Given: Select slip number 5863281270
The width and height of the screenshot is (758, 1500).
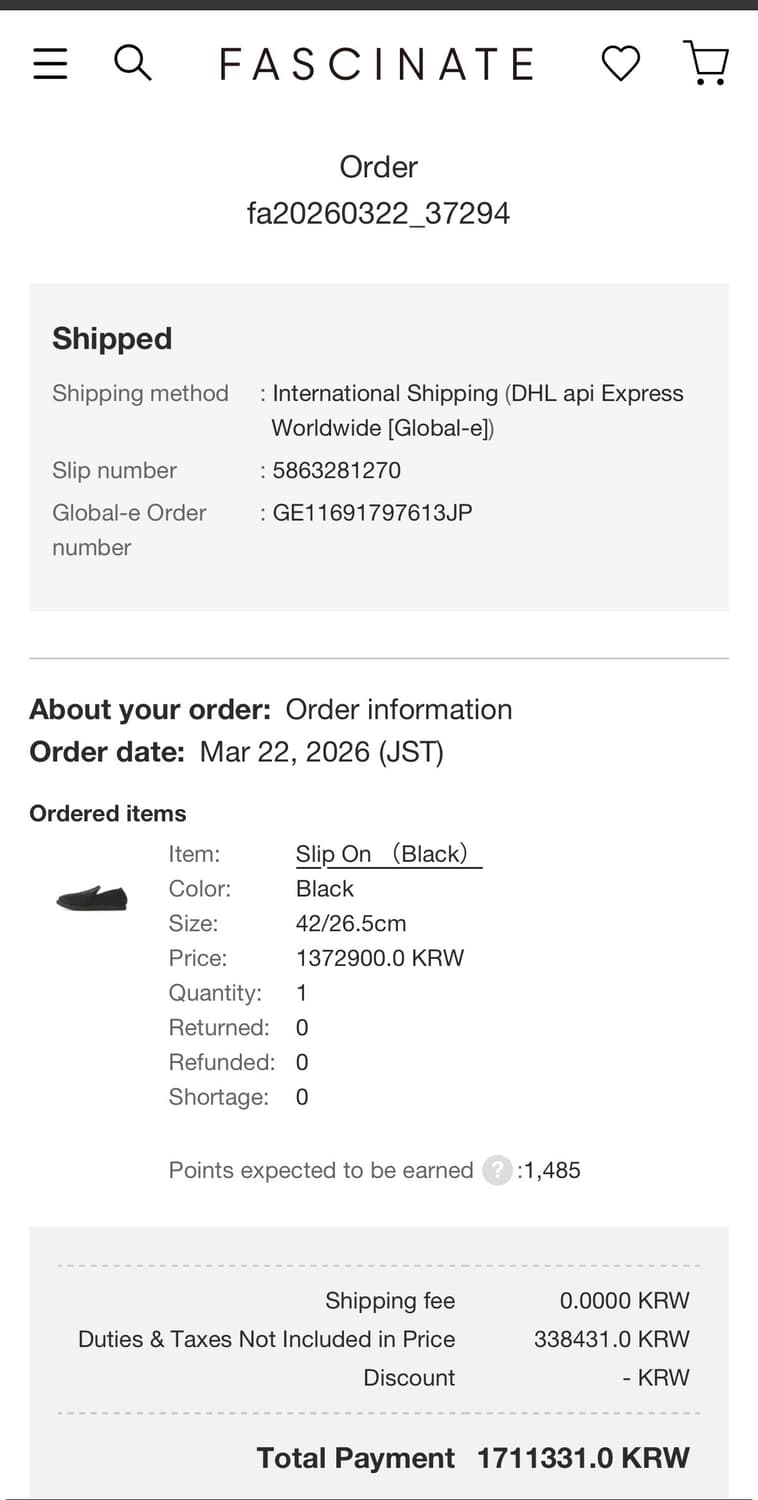Looking at the screenshot, I should [336, 470].
